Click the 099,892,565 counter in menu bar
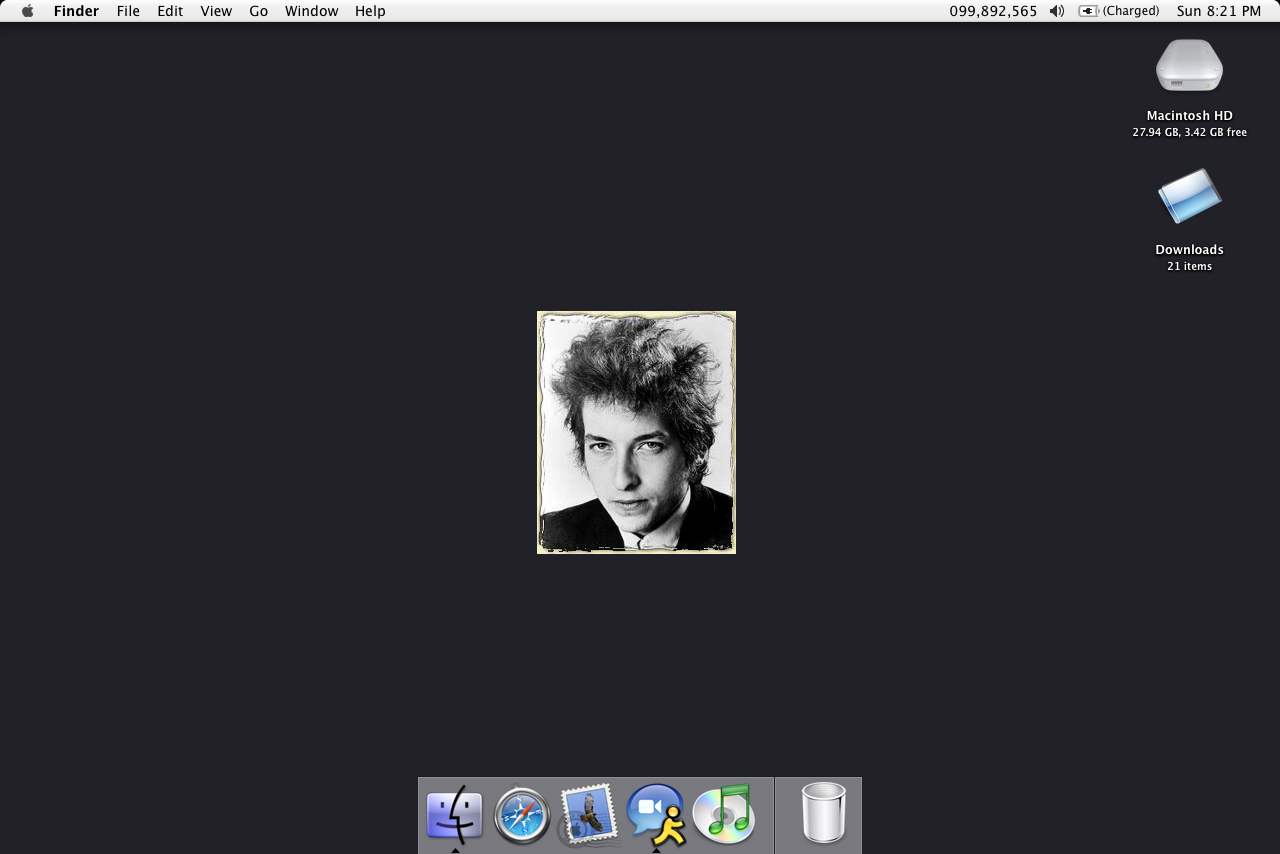The image size is (1280, 854). coord(993,11)
